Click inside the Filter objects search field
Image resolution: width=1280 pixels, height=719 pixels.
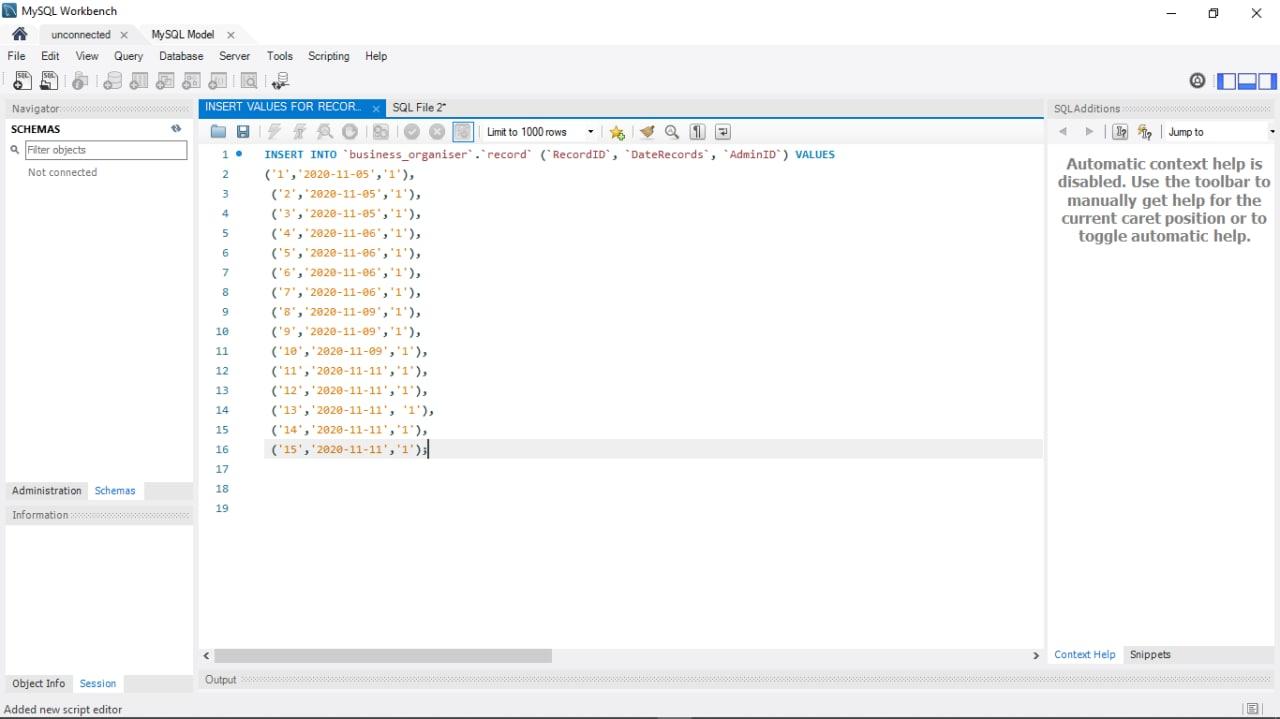pos(106,150)
